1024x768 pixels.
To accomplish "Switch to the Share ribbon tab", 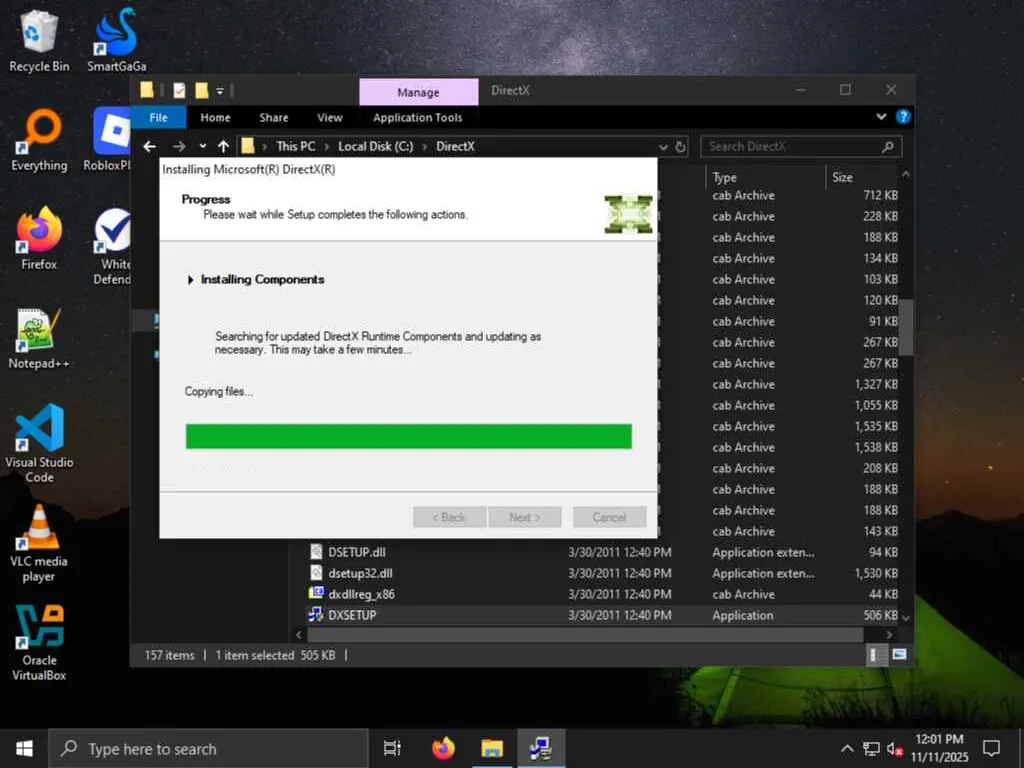I will click(274, 118).
